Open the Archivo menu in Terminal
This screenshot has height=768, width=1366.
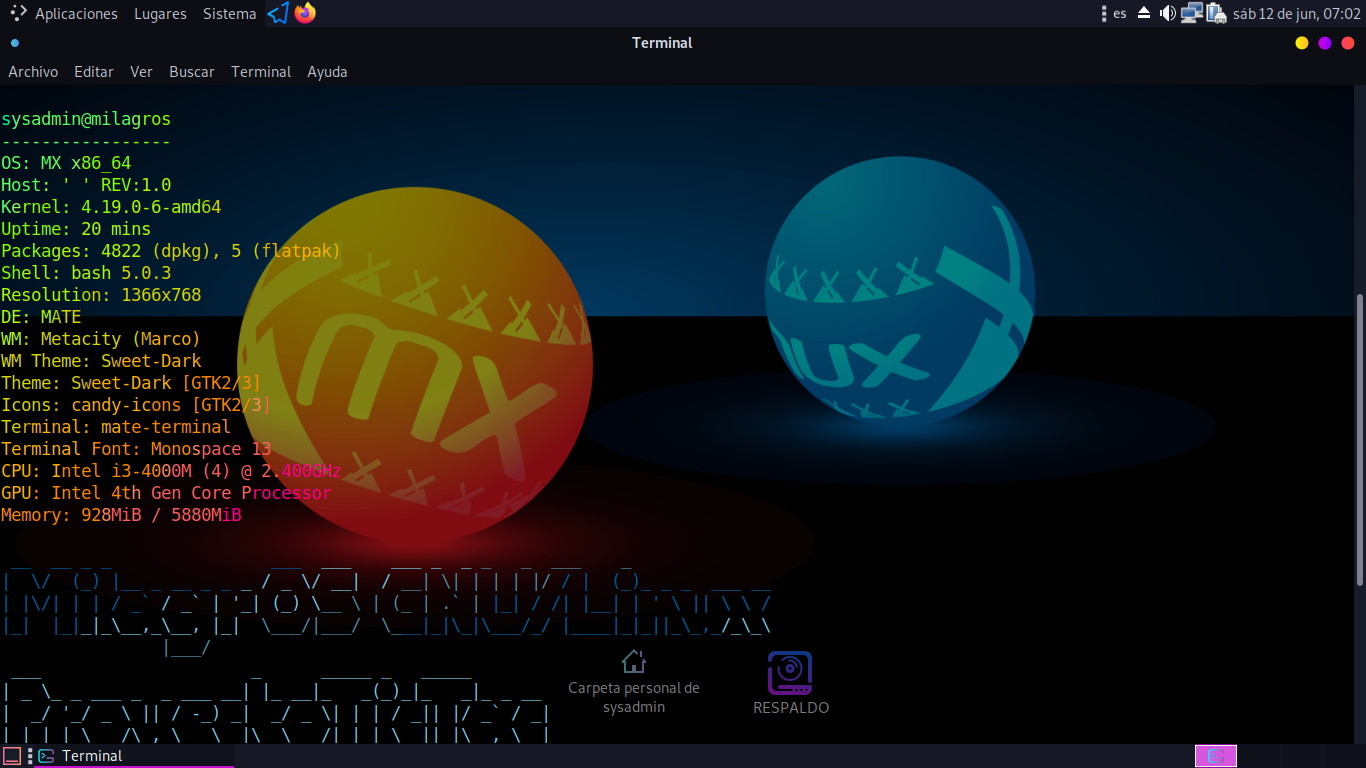[33, 72]
